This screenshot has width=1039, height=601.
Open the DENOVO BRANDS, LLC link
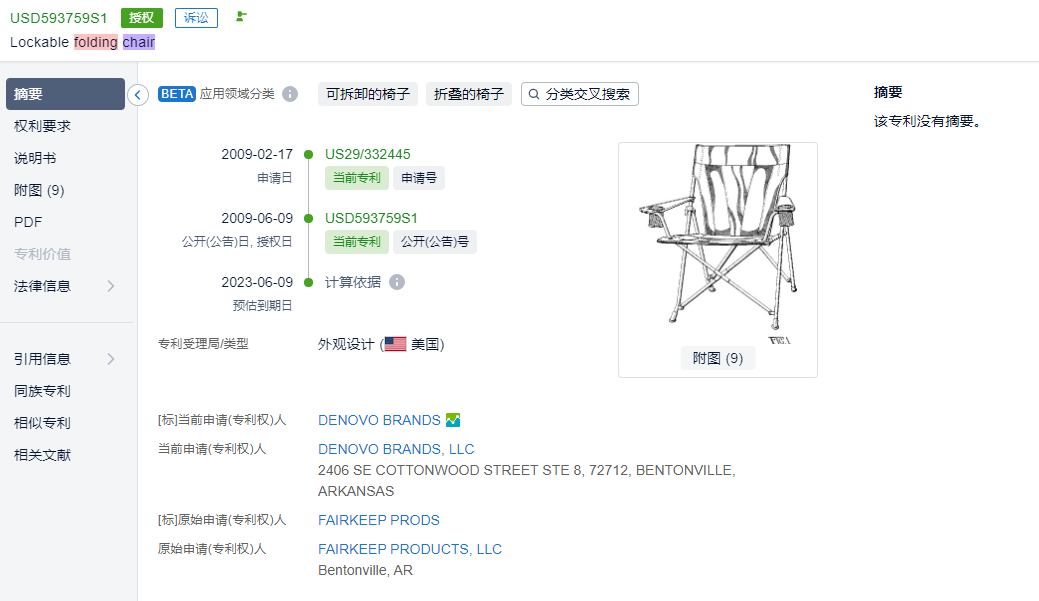pyautogui.click(x=396, y=449)
